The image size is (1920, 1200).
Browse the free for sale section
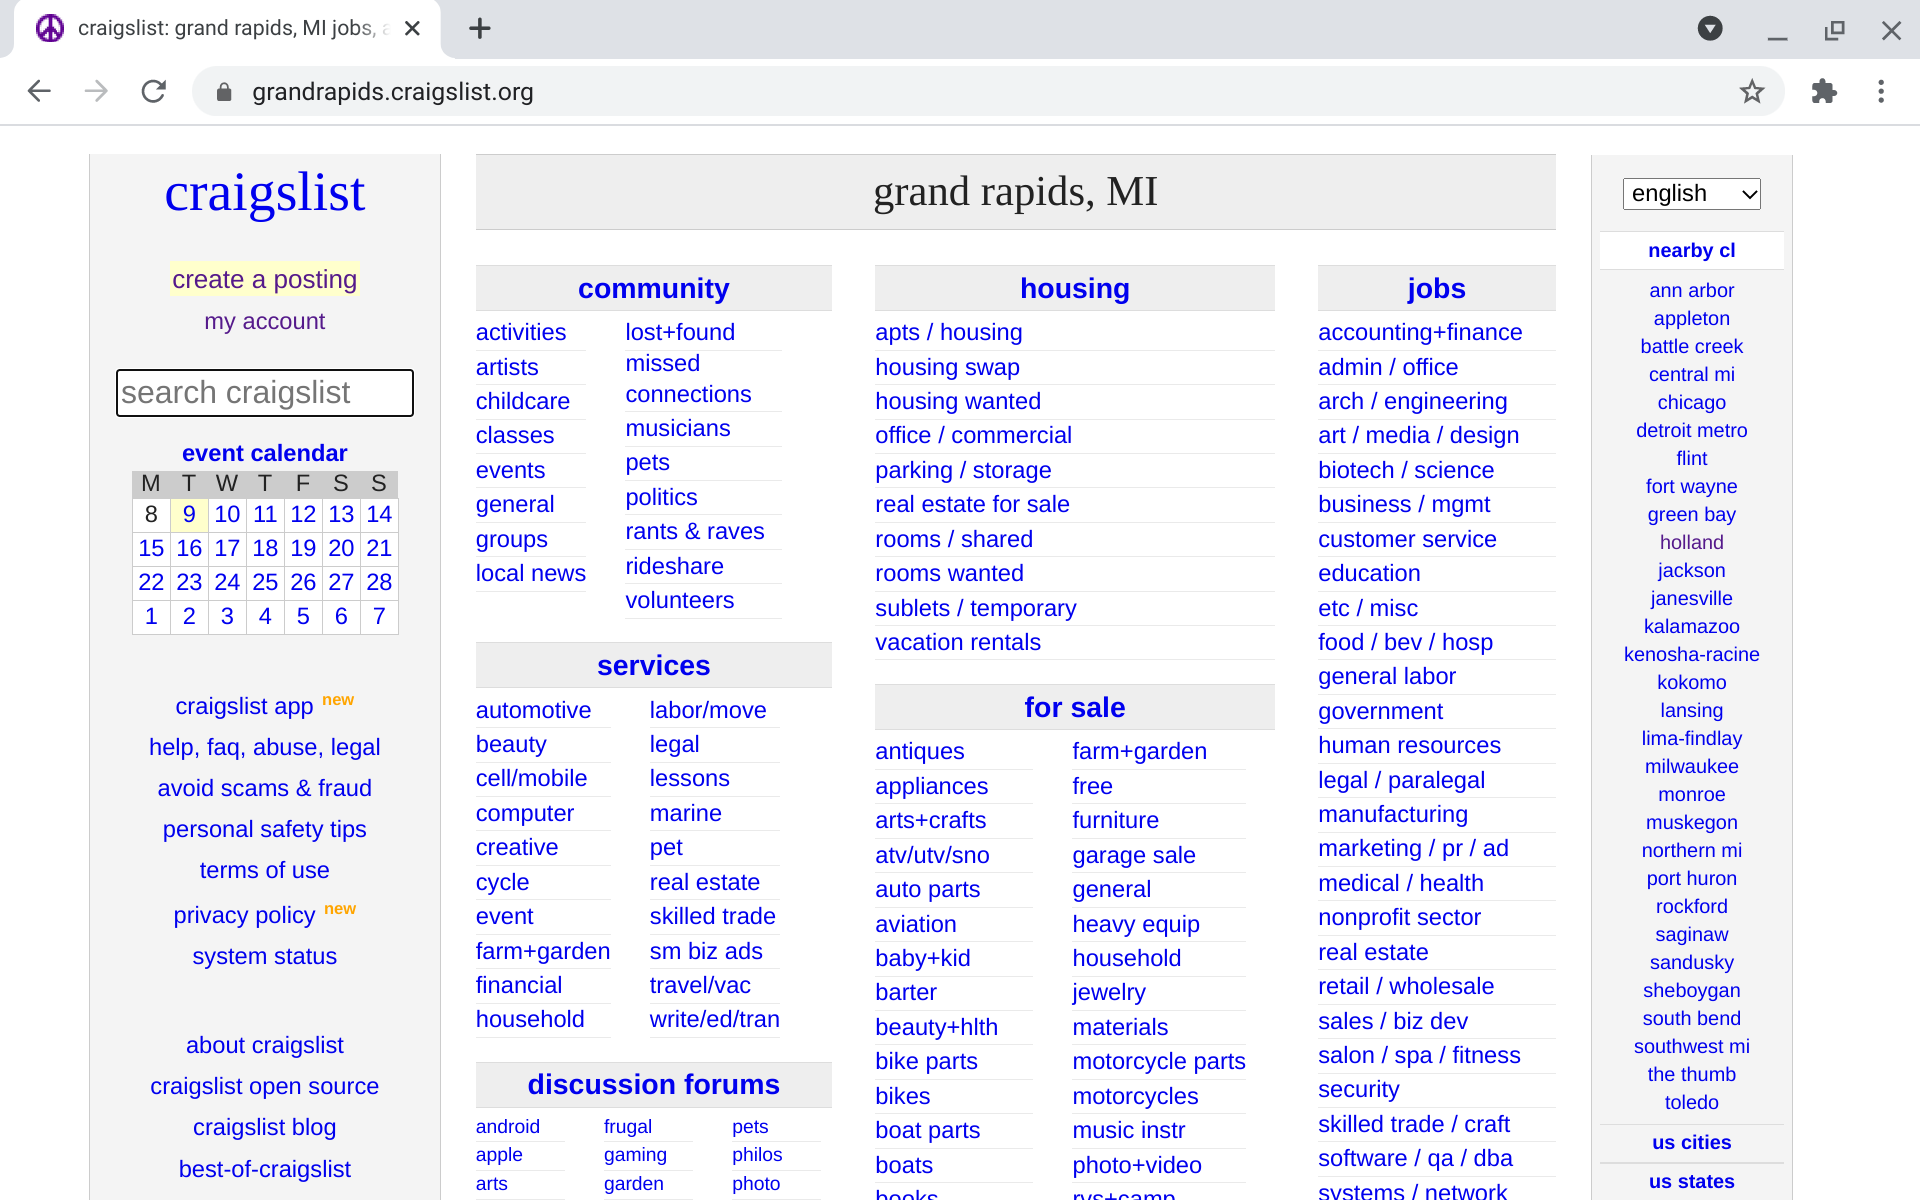[1092, 786]
